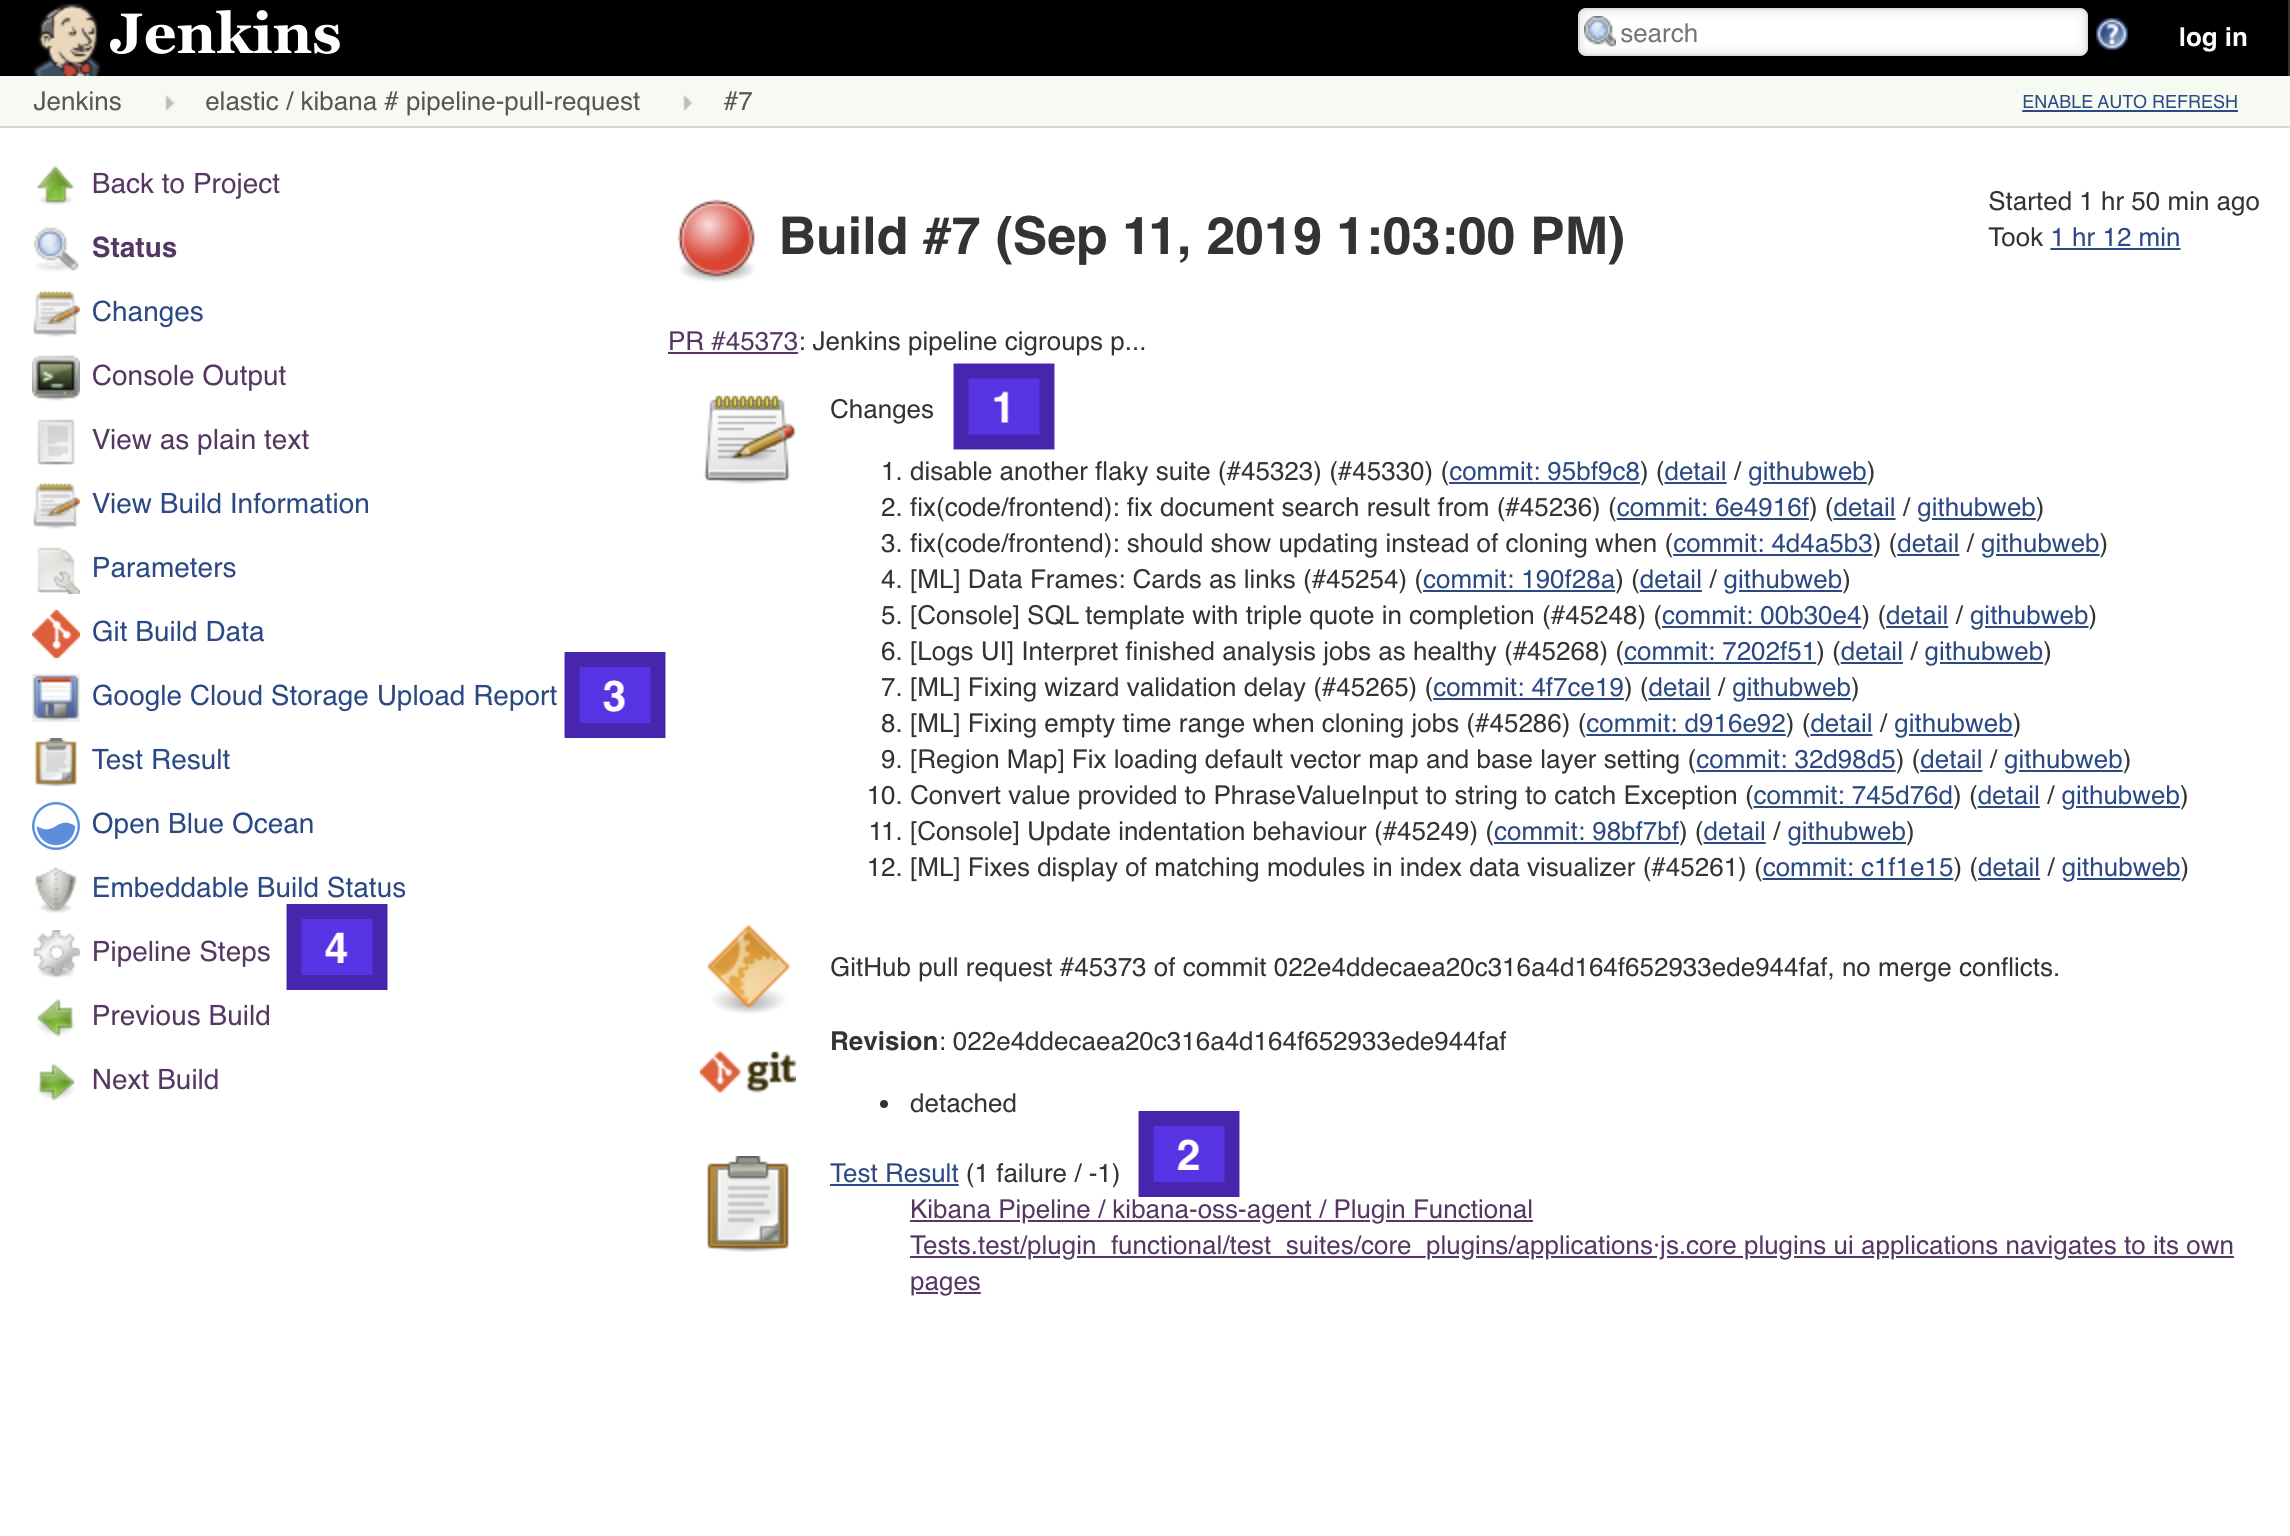This screenshot has height=1536, width=2290.
Task: Click the Embeddable Build Status toggle
Action: click(x=249, y=888)
